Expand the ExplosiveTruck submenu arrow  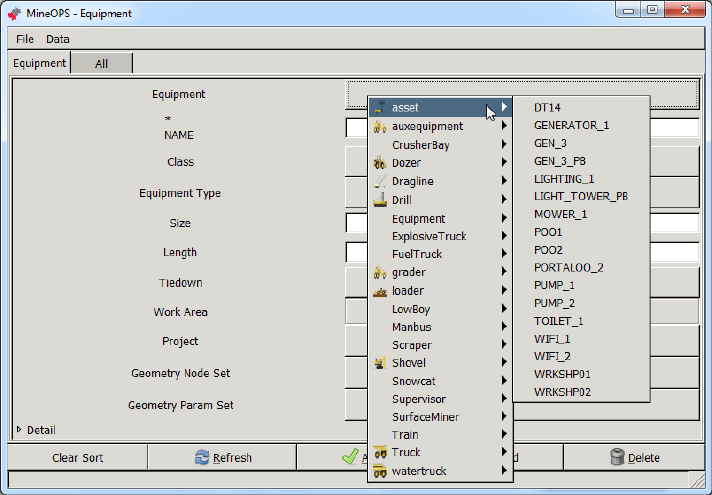click(x=504, y=236)
